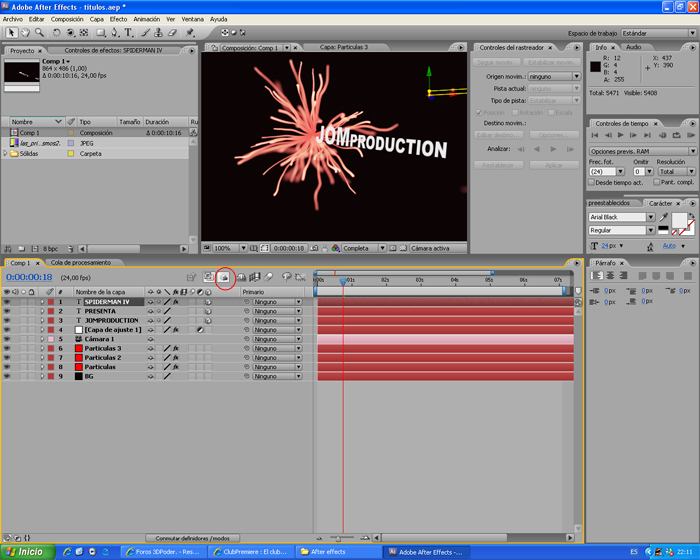Select the Clone Stamp tool

pos(158,33)
